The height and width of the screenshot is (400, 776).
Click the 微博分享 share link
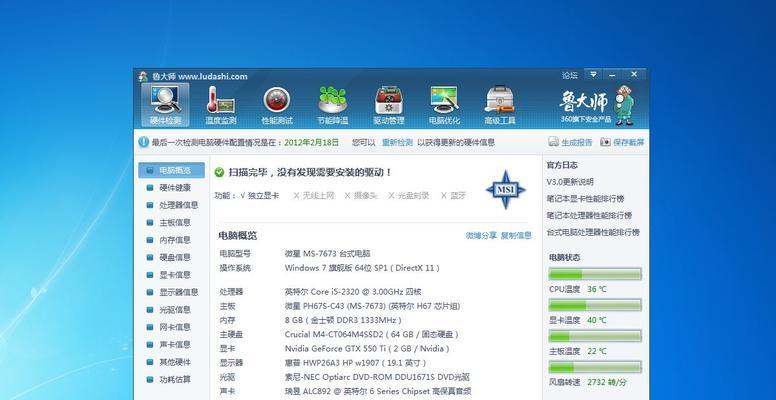[481, 236]
